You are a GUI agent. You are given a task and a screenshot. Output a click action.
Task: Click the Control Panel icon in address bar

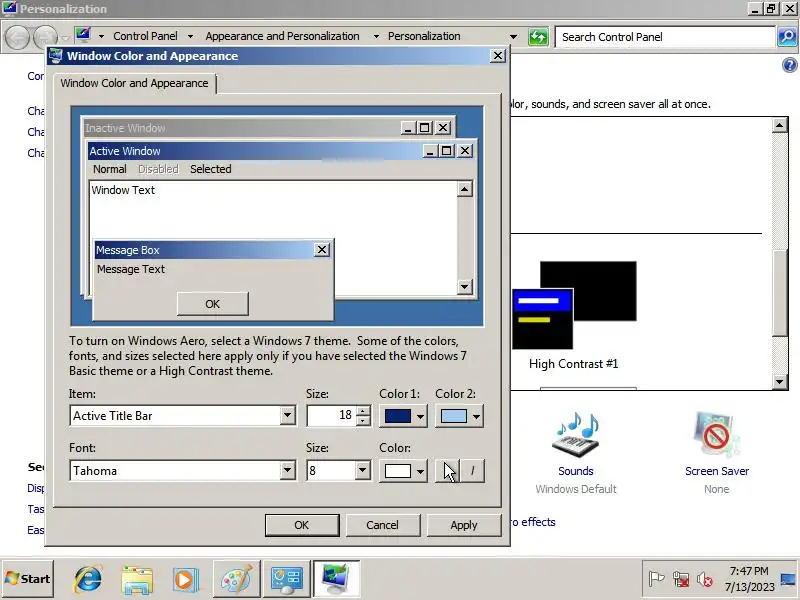click(x=83, y=35)
